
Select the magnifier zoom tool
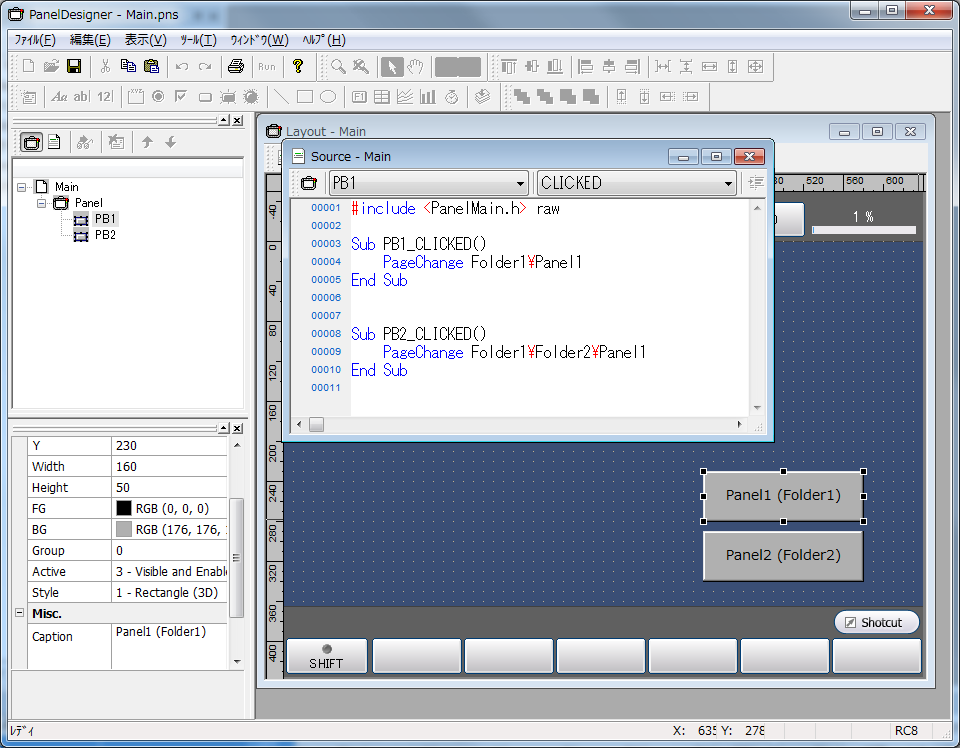point(339,67)
